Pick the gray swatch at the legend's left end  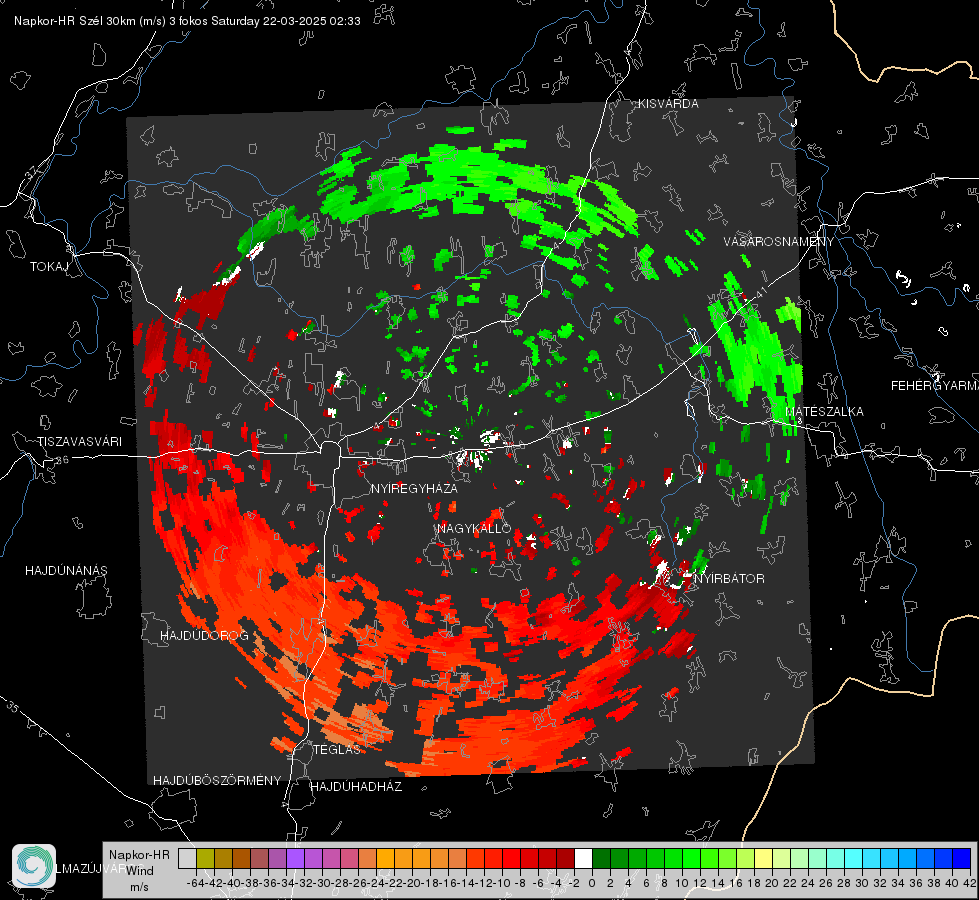[x=187, y=858]
